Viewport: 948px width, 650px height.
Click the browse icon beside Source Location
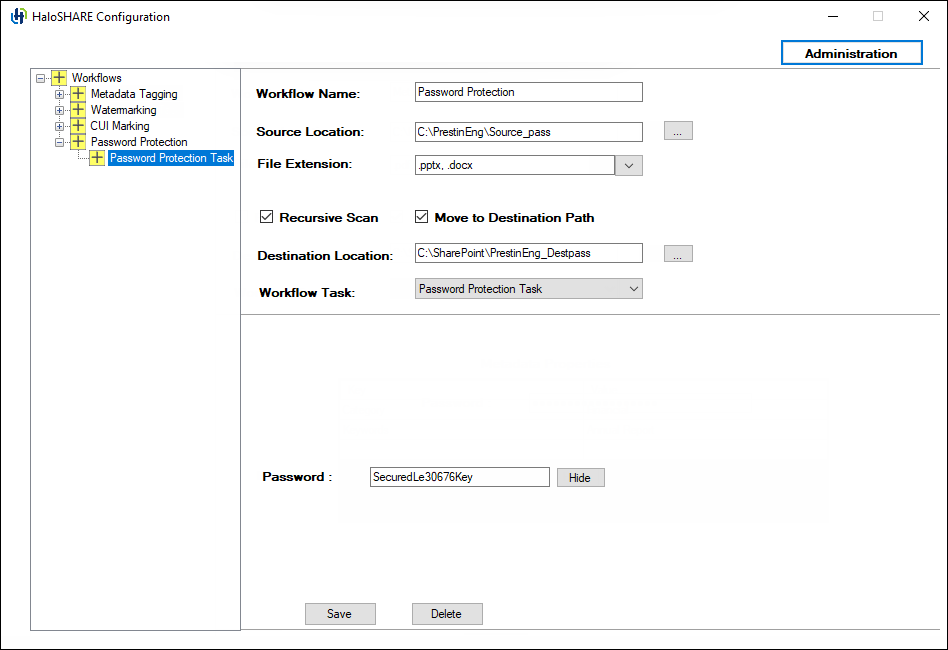(x=678, y=130)
